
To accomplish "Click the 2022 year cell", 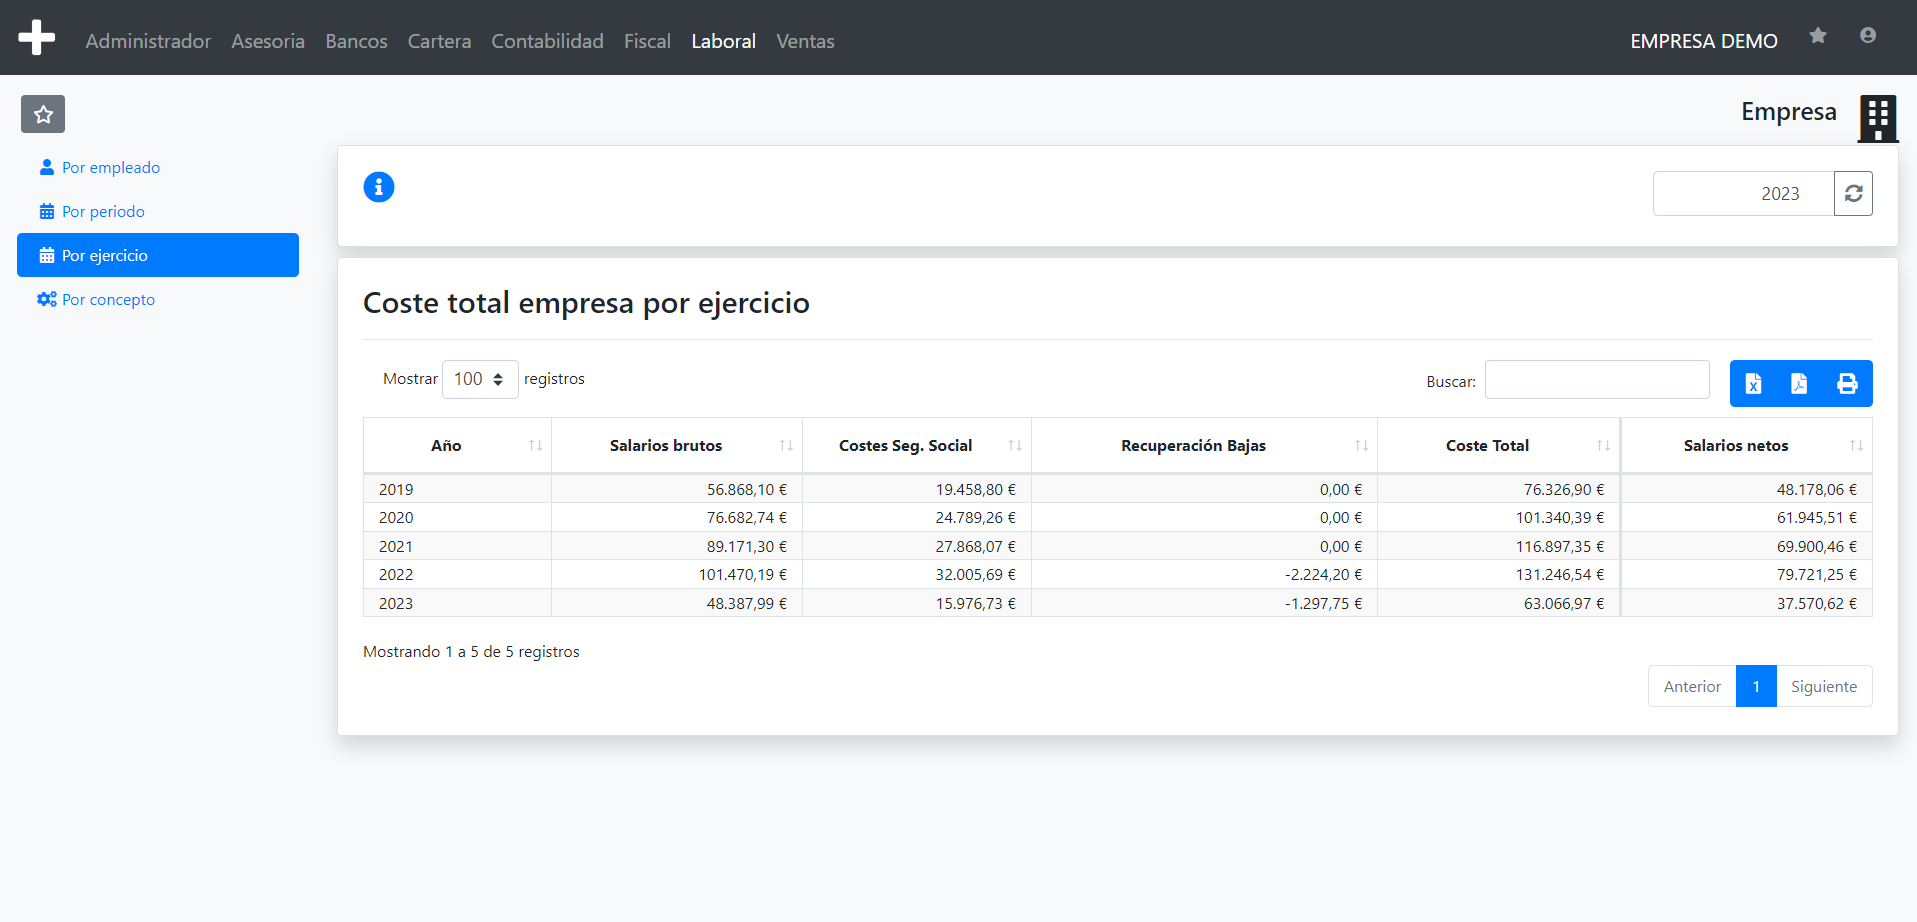I will coord(457,574).
